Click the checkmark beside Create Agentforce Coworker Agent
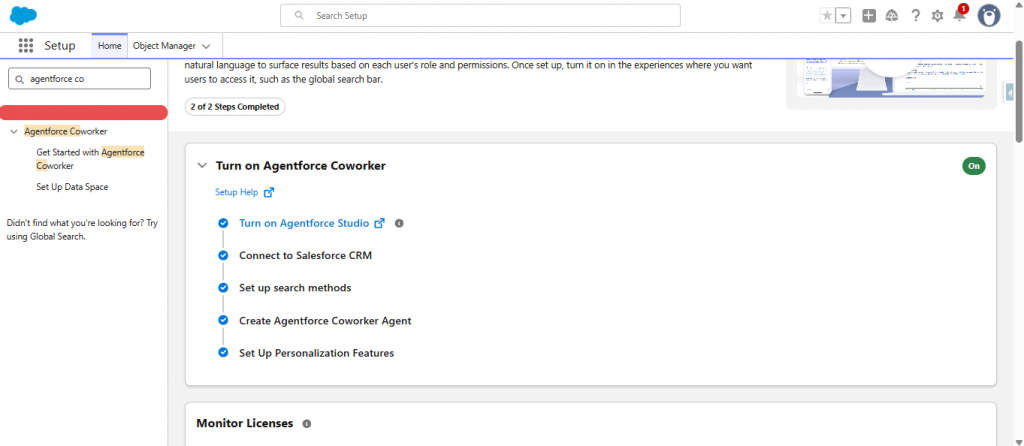Screen dimensions: 1024x446 tap(223, 321)
